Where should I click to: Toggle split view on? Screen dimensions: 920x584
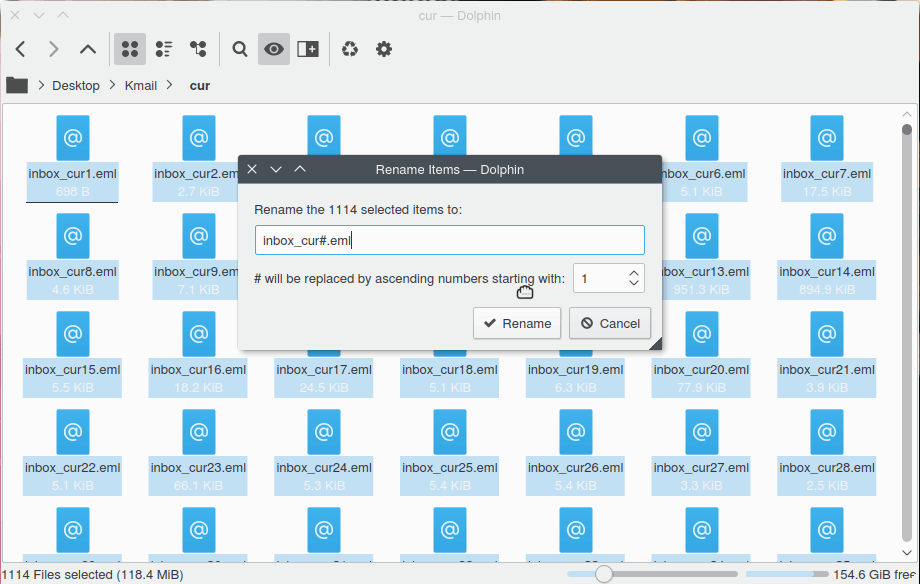(x=307, y=48)
